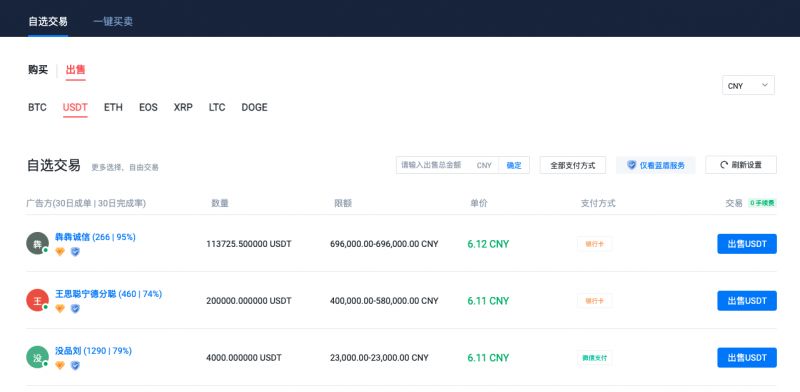Screen dimensions: 800x392
Task: Select the 出售 mode
Action: (x=76, y=70)
